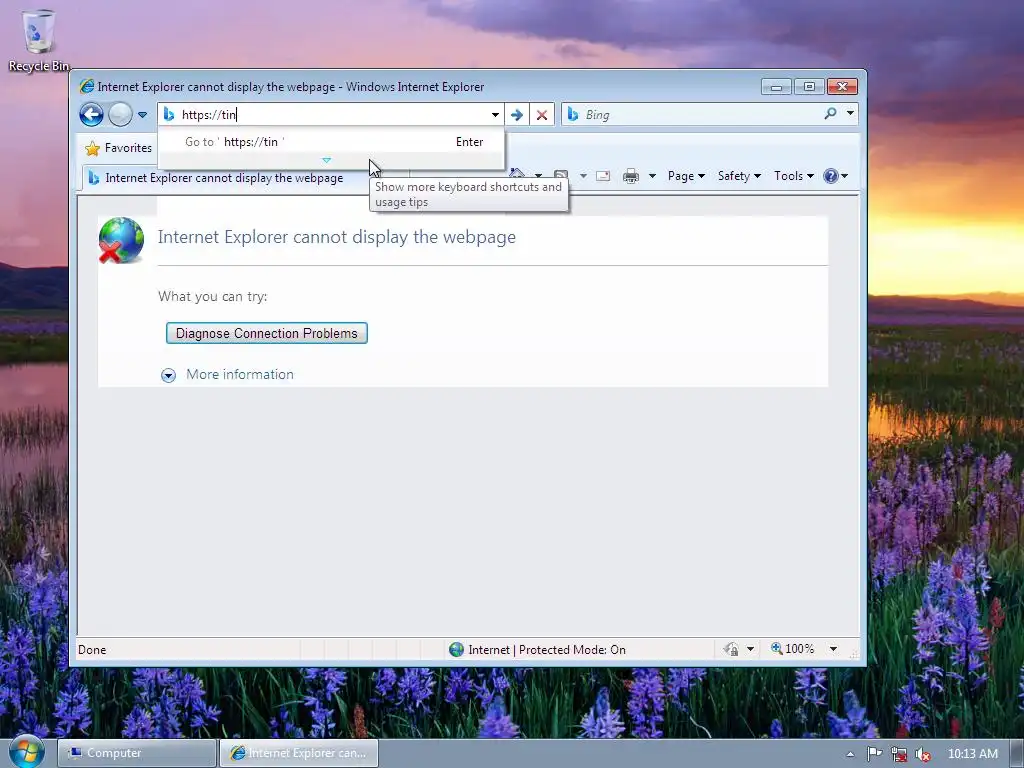The width and height of the screenshot is (1024, 768).
Task: Expand autocomplete list with teal down chevron
Action: tap(327, 160)
